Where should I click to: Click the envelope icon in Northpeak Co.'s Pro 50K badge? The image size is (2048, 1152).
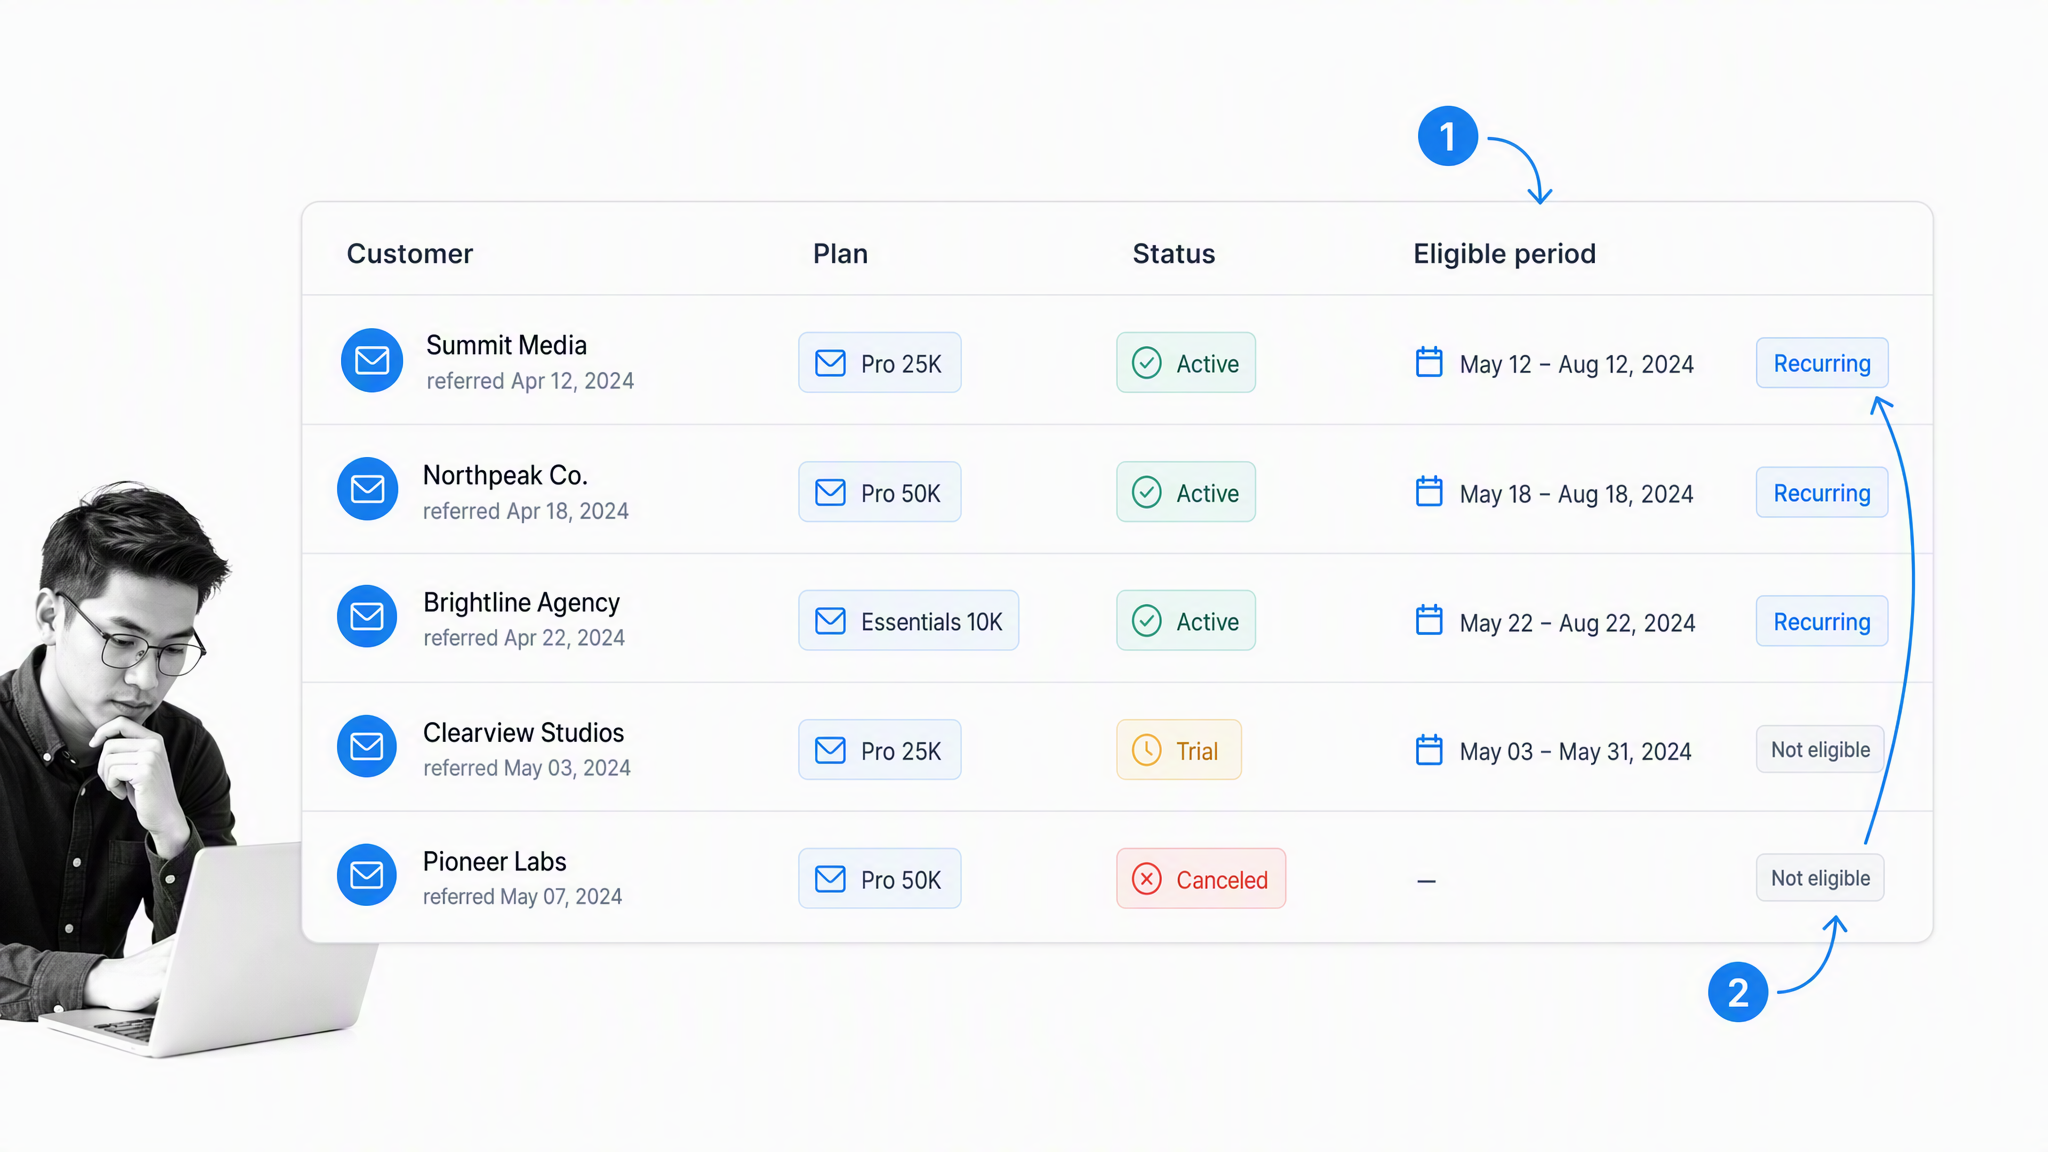click(830, 491)
